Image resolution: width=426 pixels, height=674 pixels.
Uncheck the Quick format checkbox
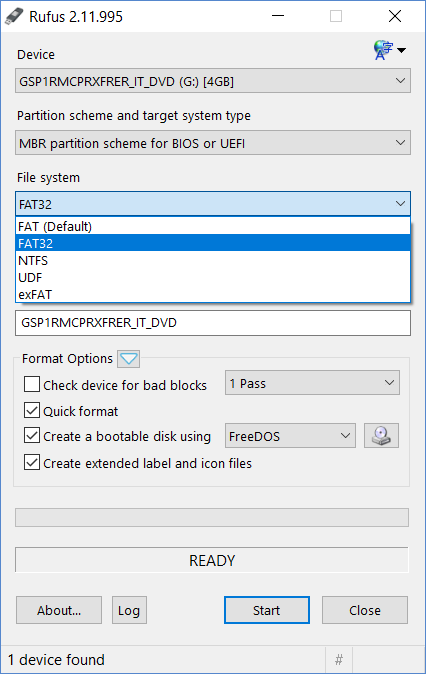(x=32, y=411)
